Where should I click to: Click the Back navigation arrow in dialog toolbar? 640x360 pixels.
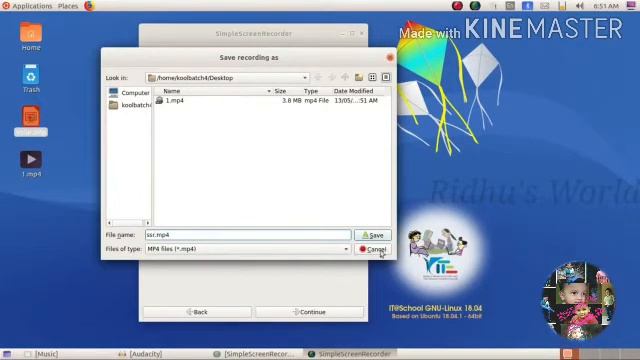pos(318,77)
